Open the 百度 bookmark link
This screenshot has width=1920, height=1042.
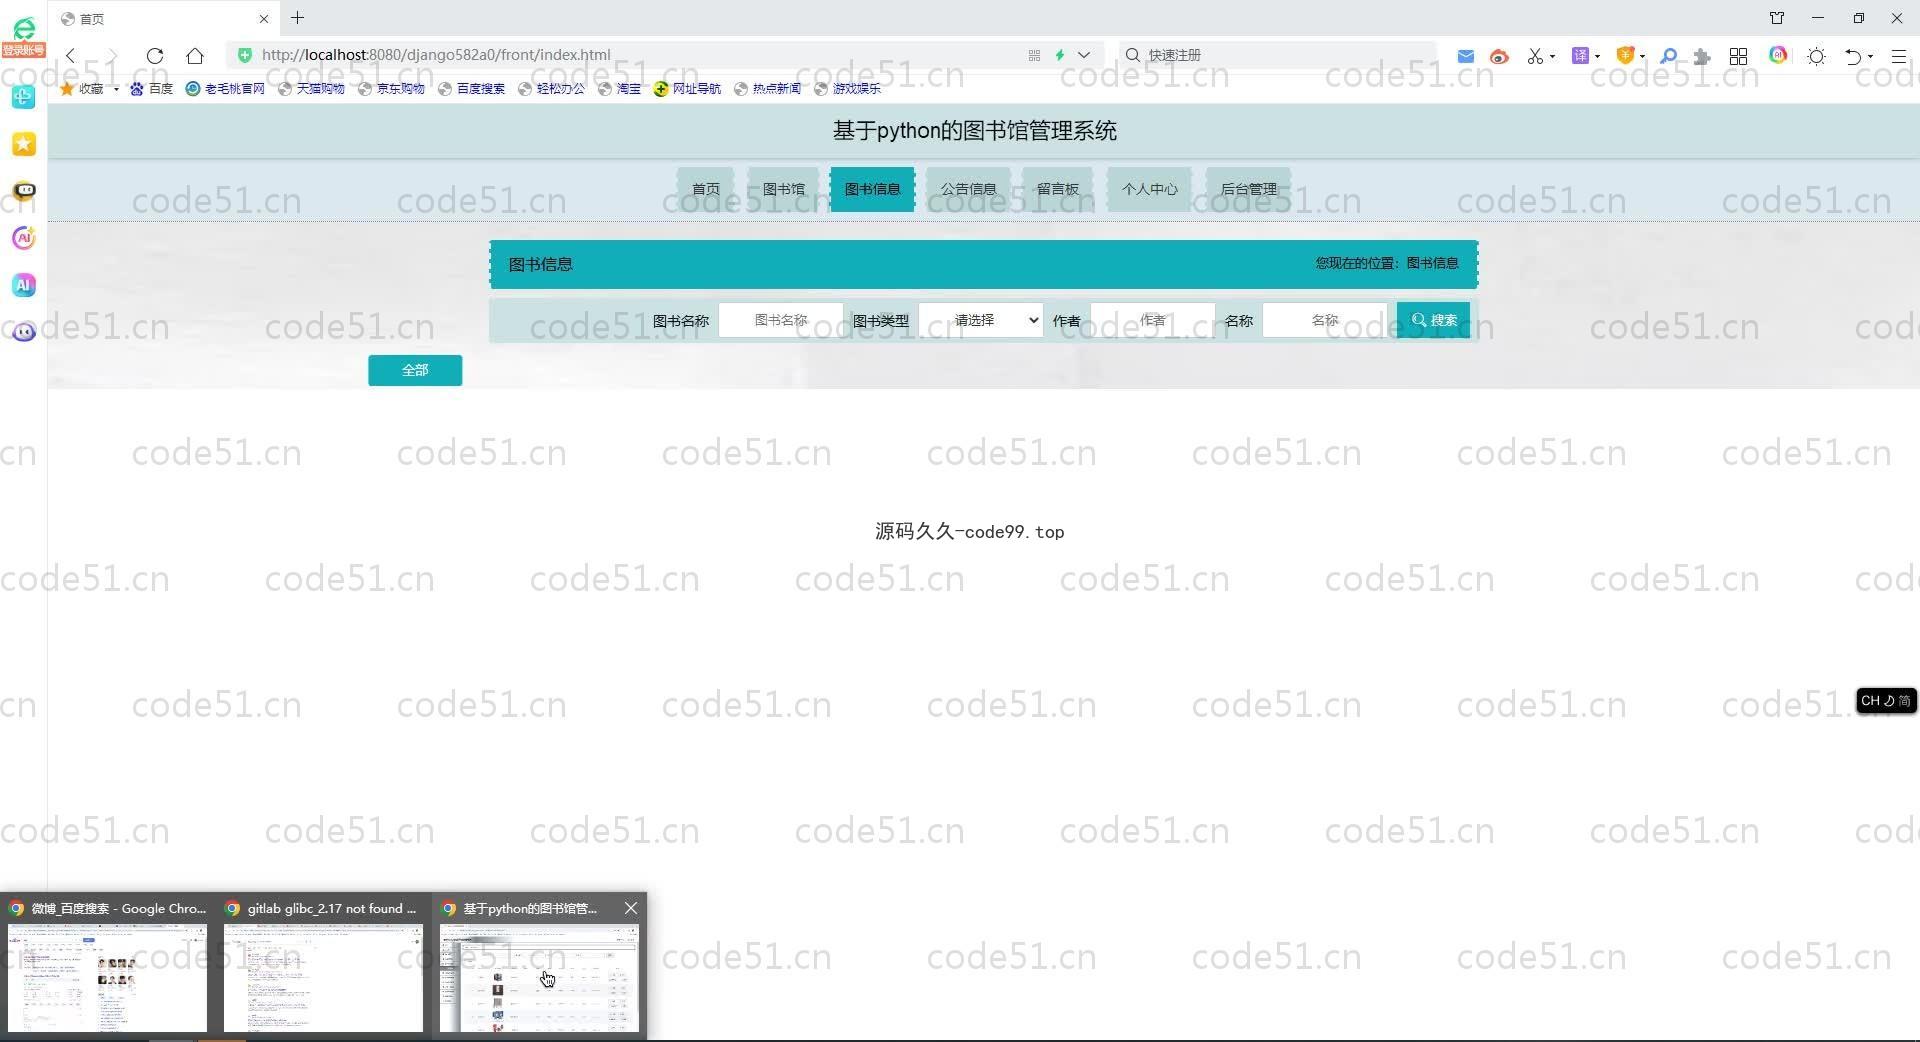151,89
